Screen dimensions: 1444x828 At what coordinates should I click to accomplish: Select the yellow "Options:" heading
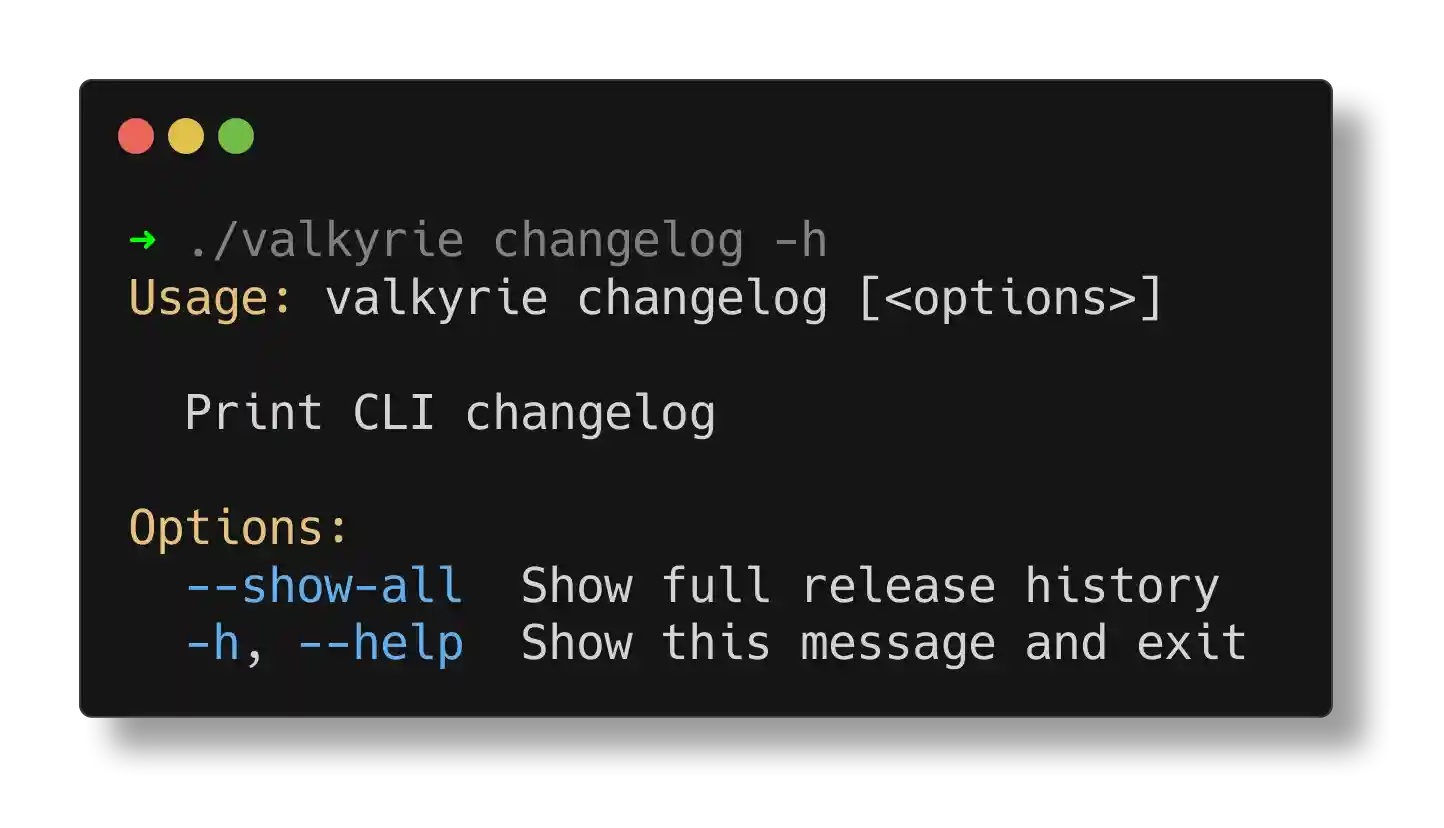pyautogui.click(x=239, y=528)
